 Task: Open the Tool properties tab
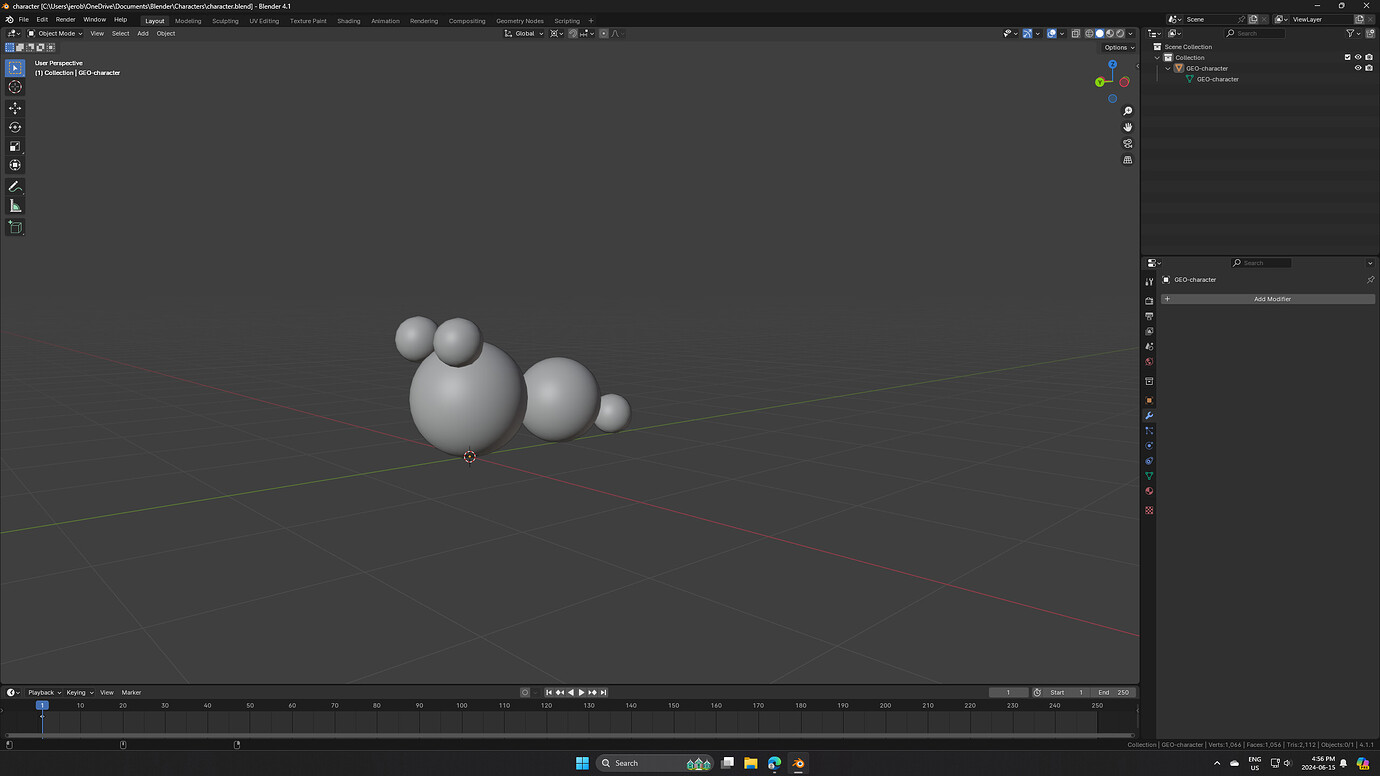(x=1149, y=282)
